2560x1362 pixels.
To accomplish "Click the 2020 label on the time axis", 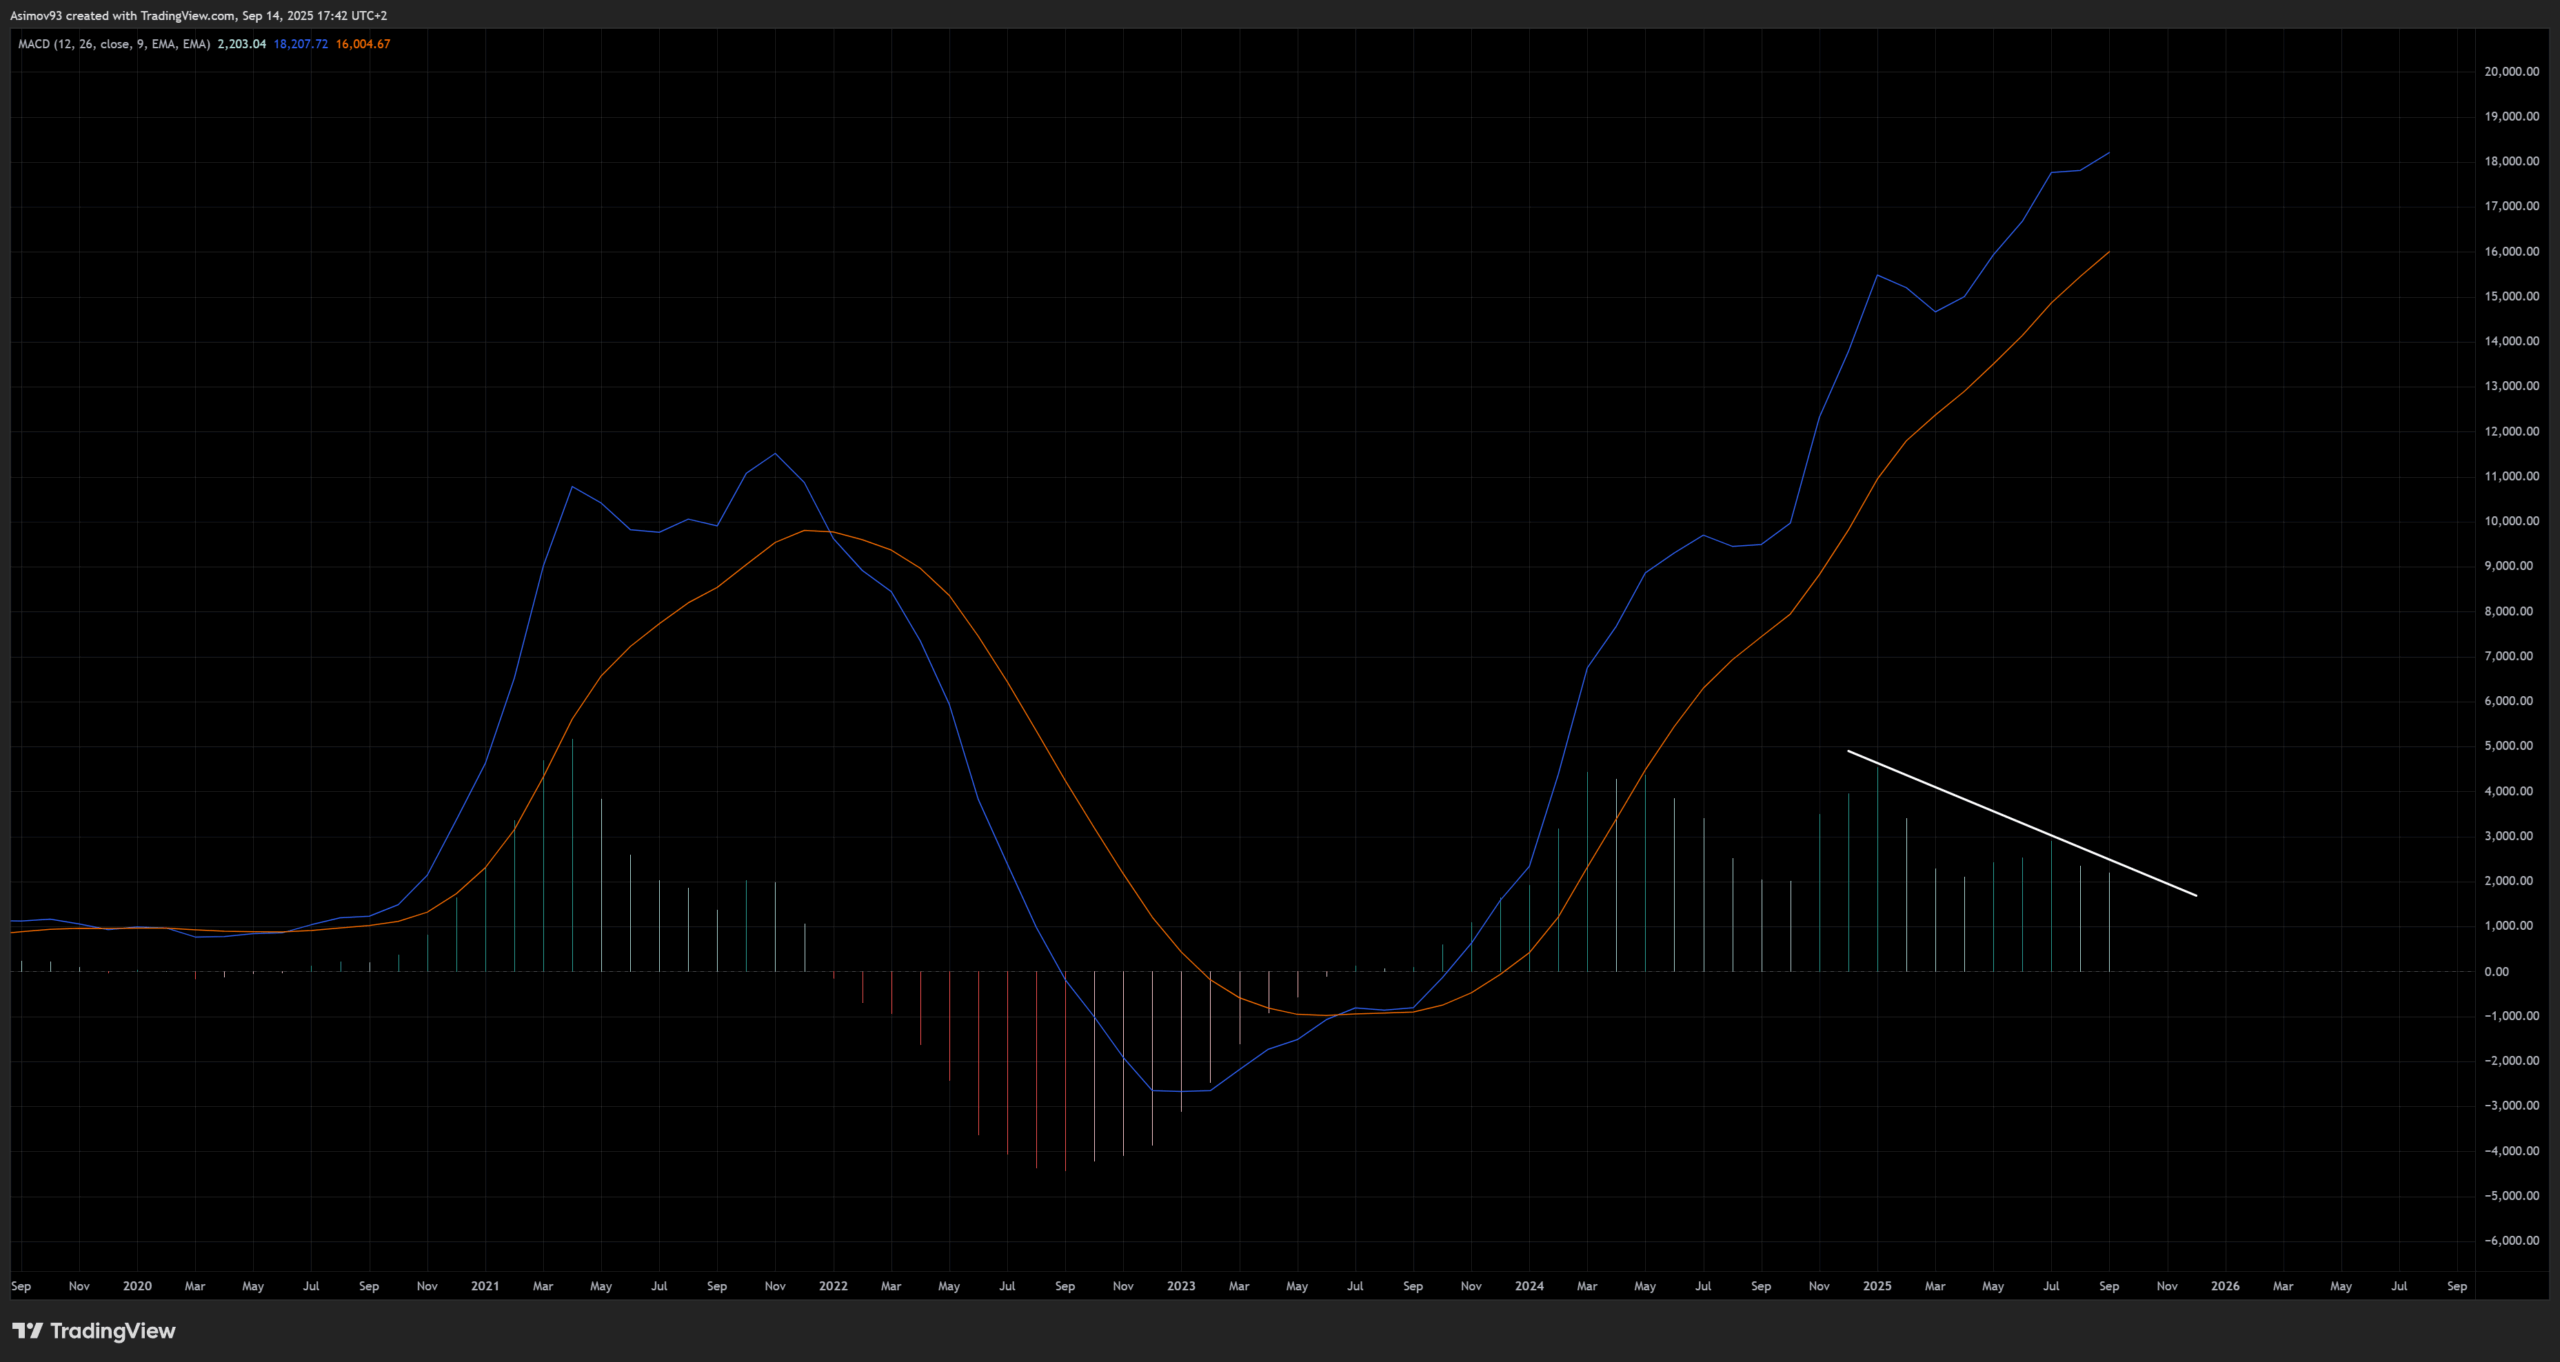I will (x=137, y=1286).
